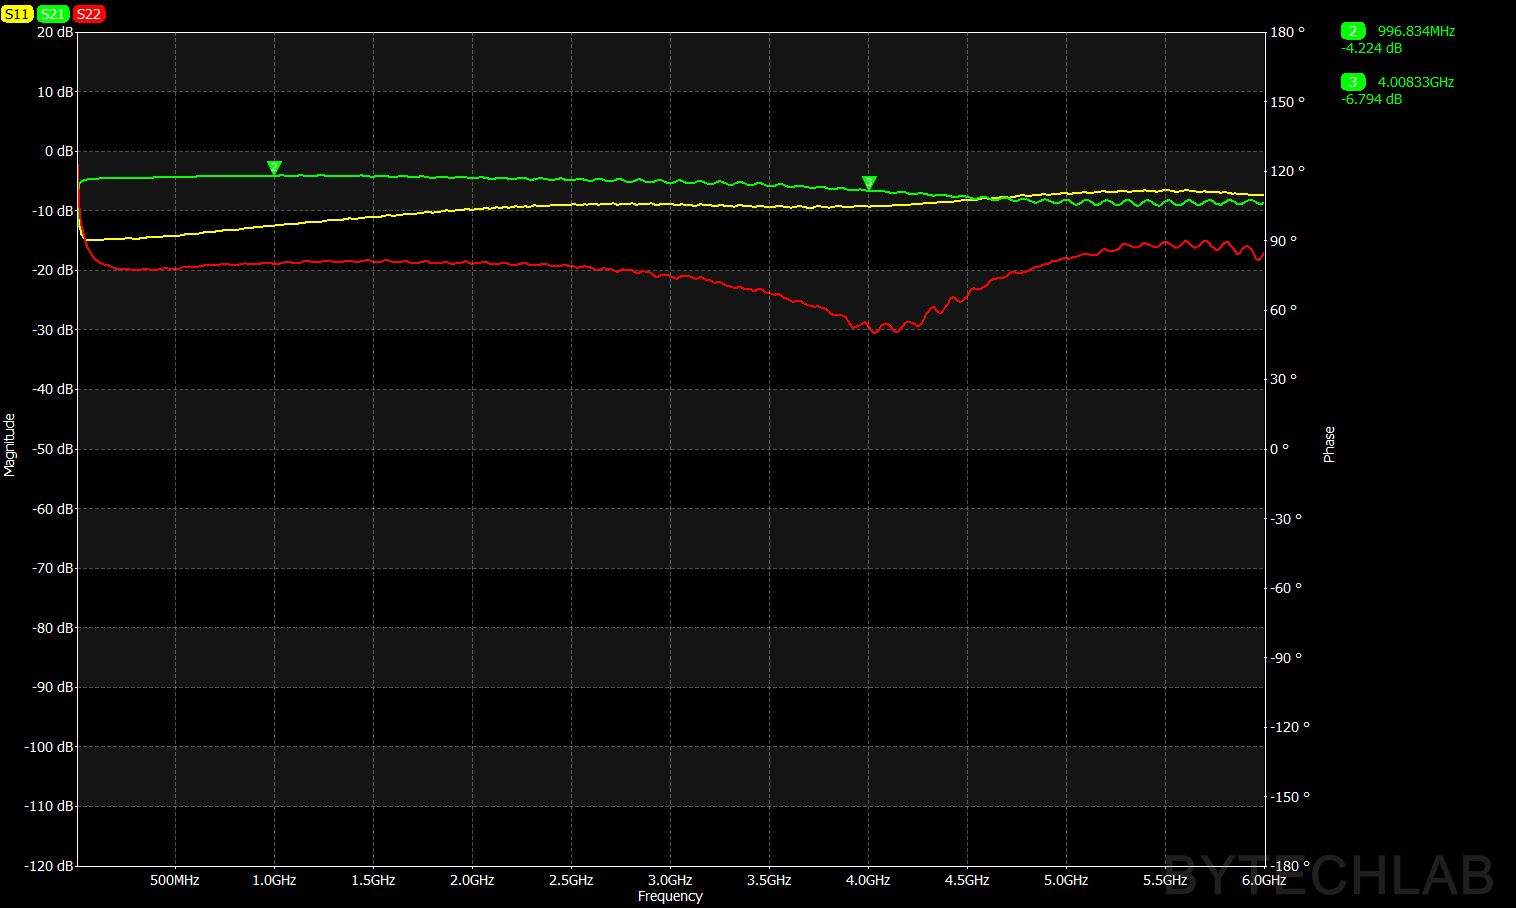Click the 5.0GHz frequency axis label
1516x908 pixels.
1066,880
